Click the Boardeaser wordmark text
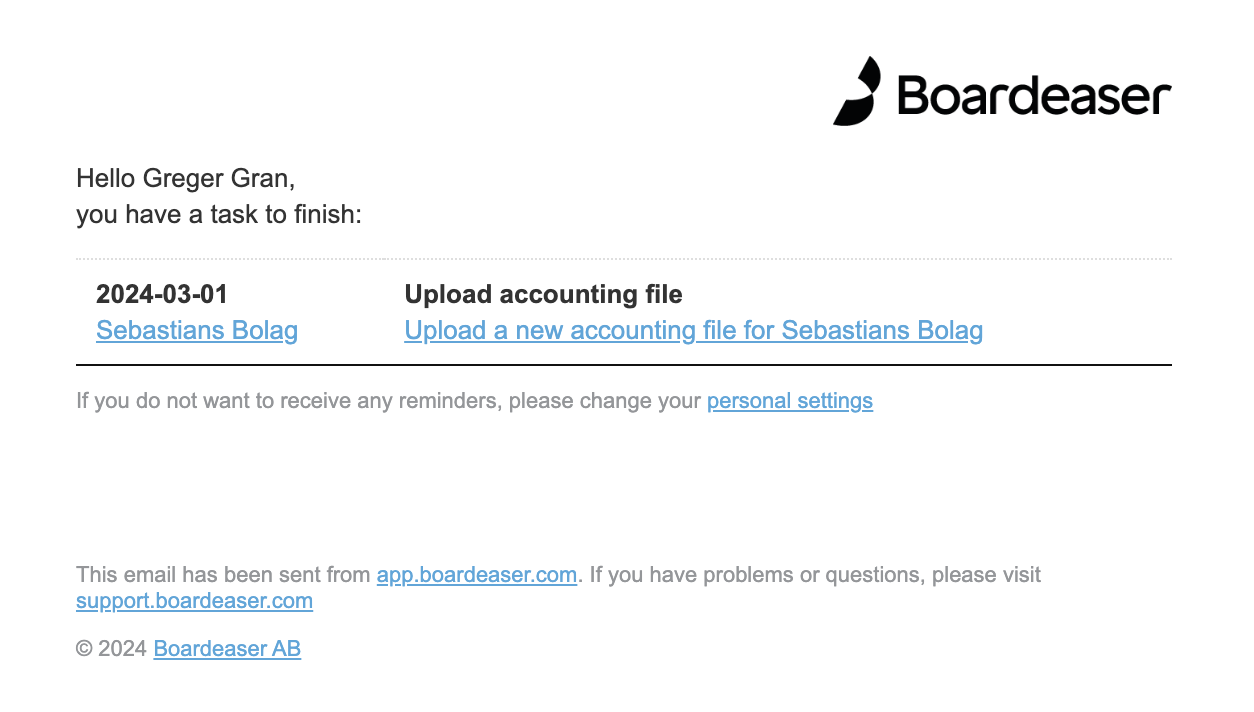1254x712 pixels. coord(1034,95)
